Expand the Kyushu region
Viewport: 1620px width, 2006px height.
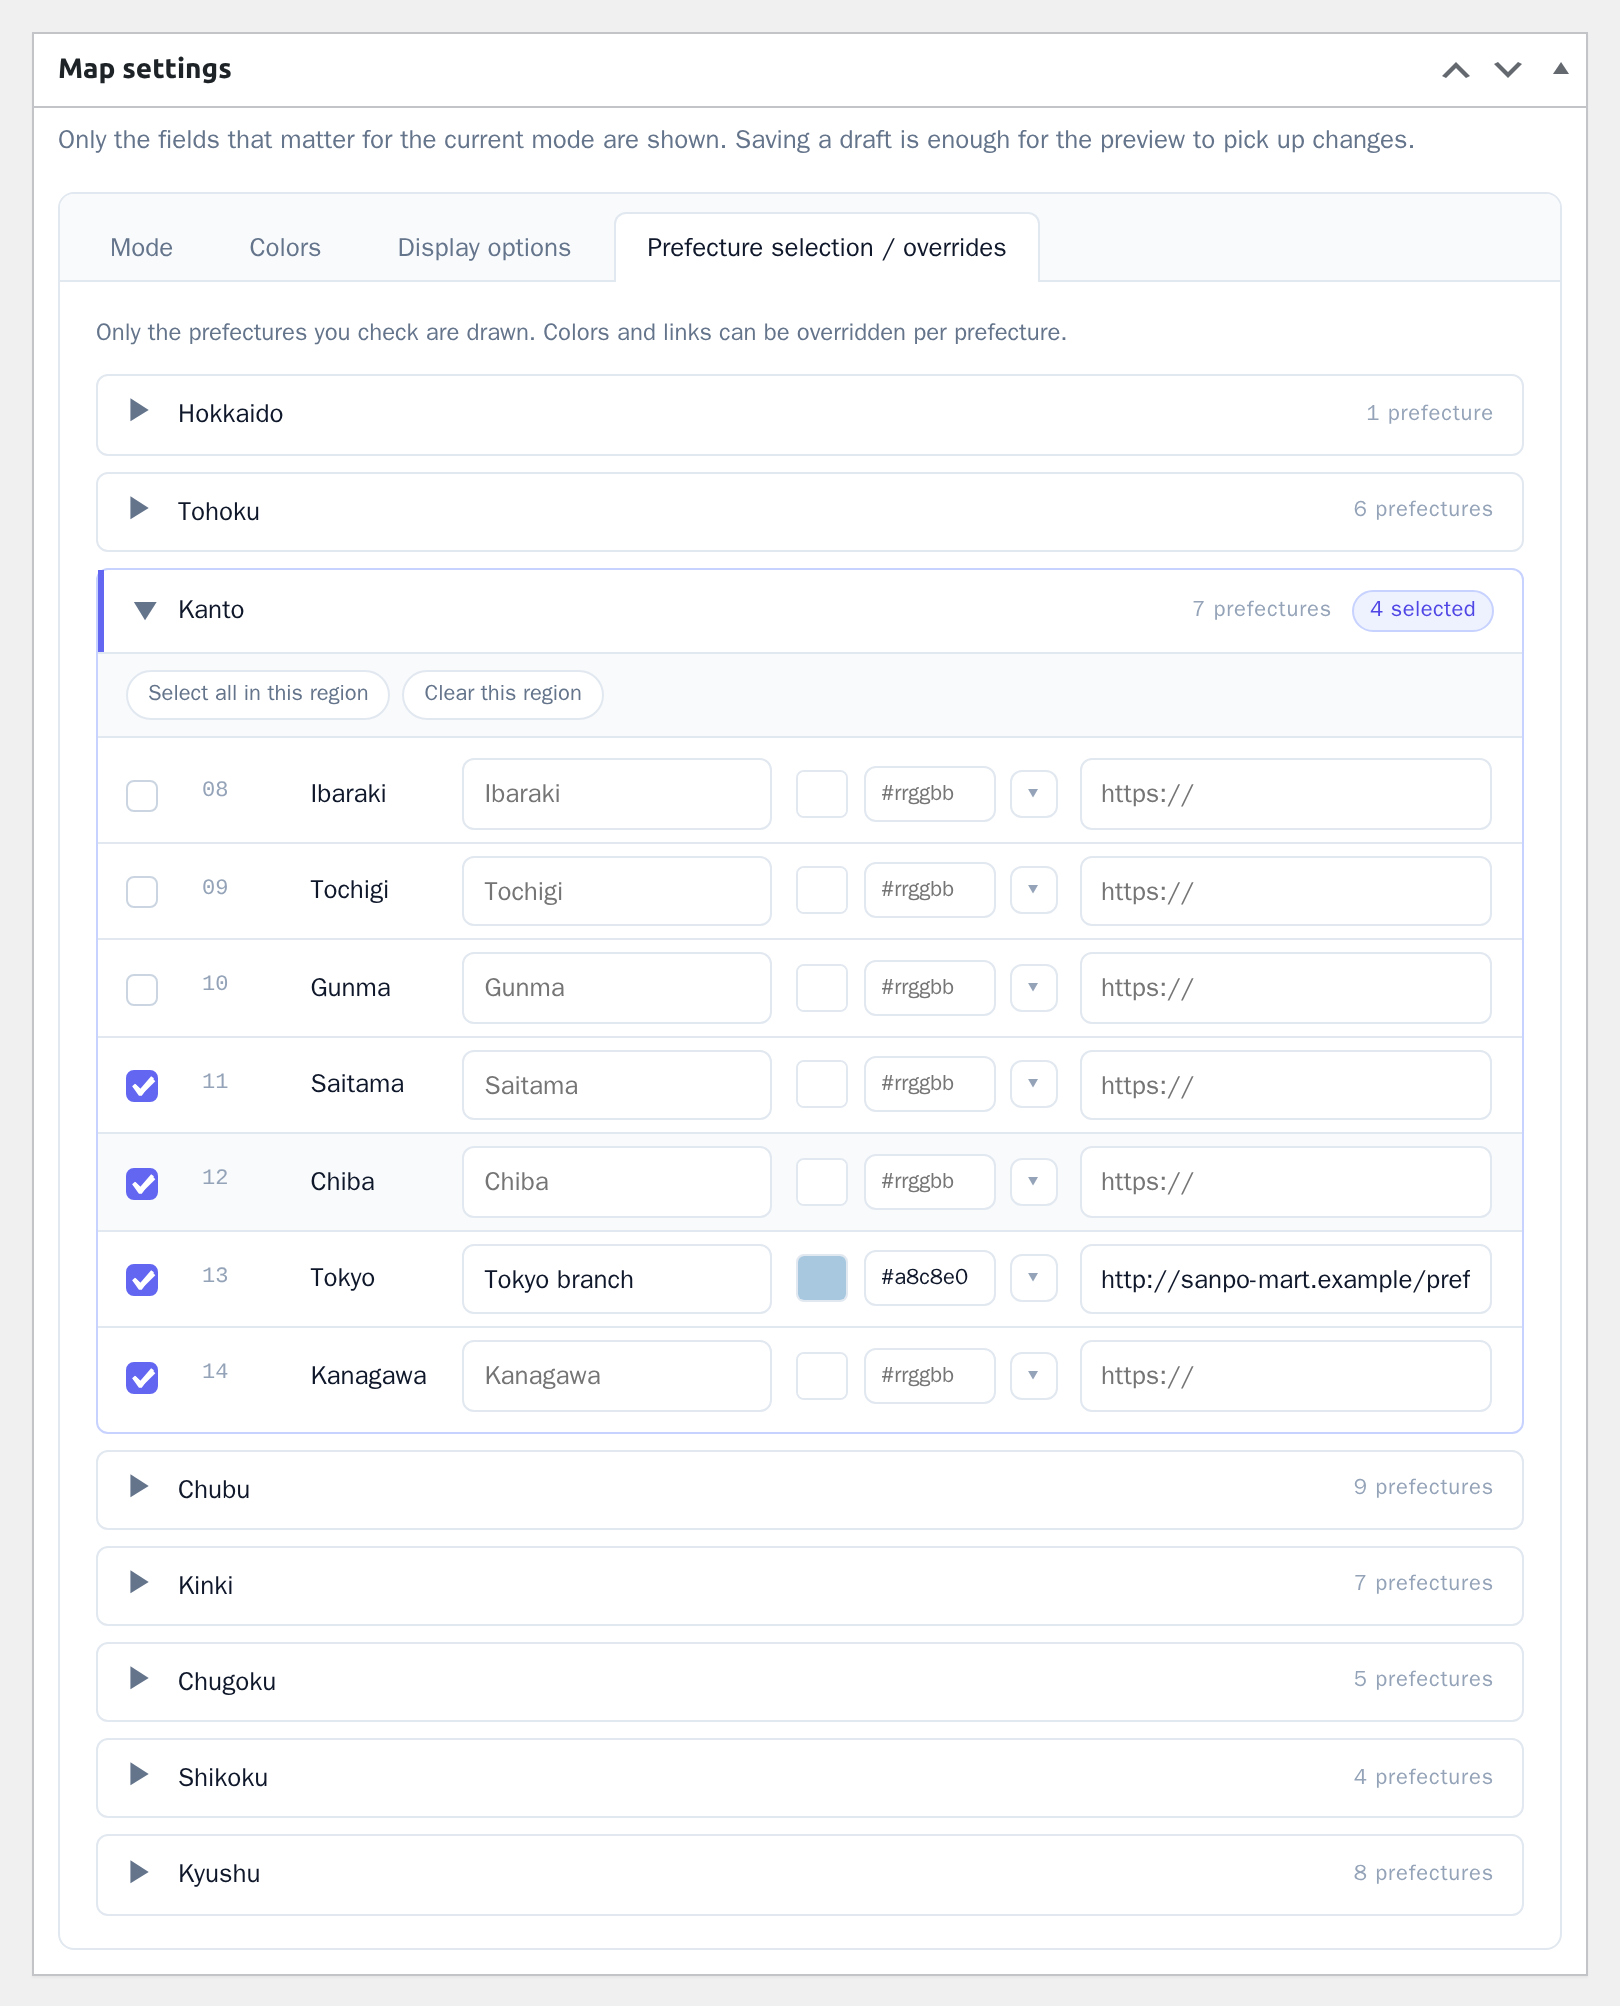810,1875
